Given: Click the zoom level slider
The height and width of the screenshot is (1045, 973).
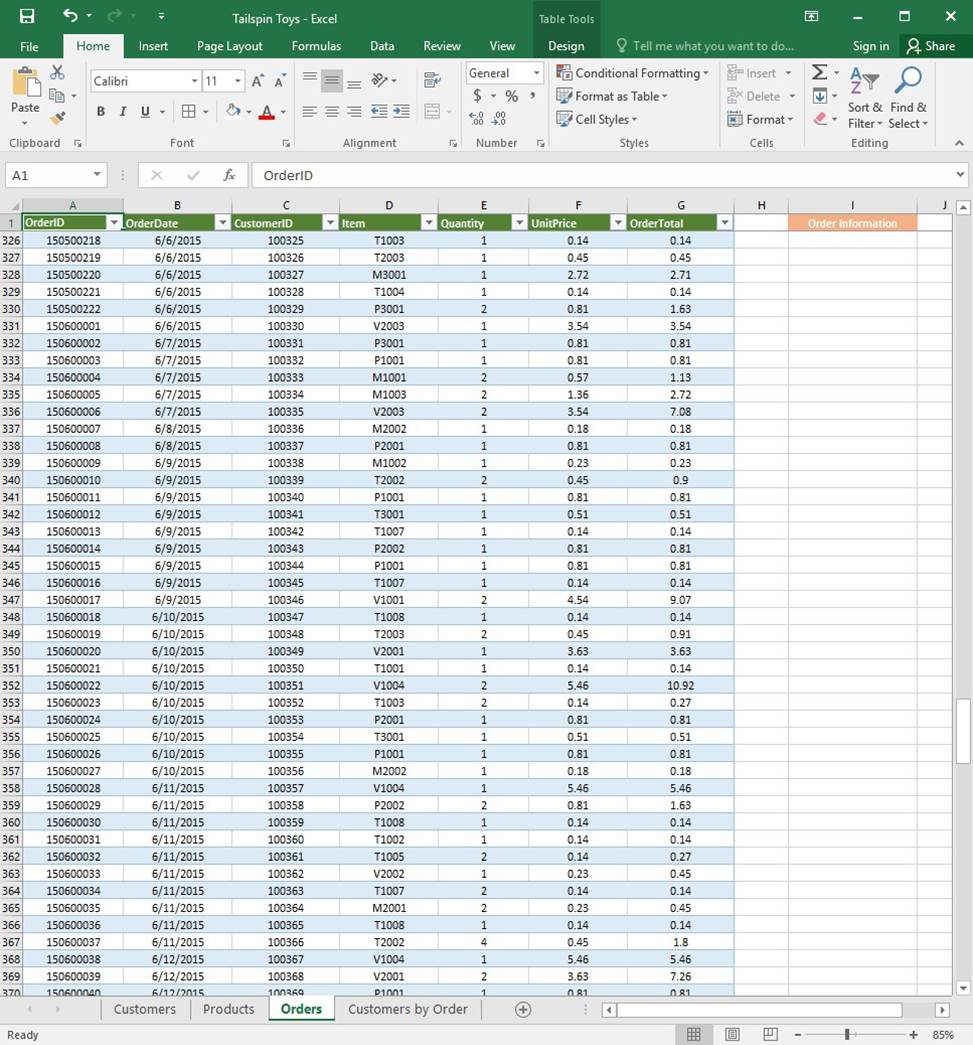Looking at the screenshot, I should pyautogui.click(x=847, y=1034).
